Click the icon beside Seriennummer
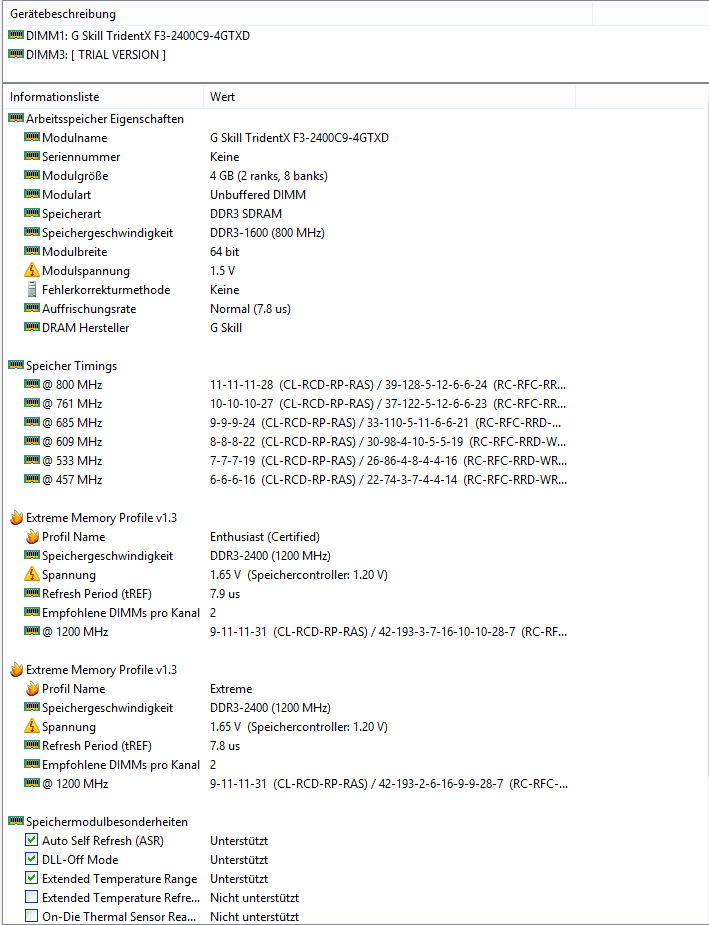The height and width of the screenshot is (925, 709). click(32, 156)
